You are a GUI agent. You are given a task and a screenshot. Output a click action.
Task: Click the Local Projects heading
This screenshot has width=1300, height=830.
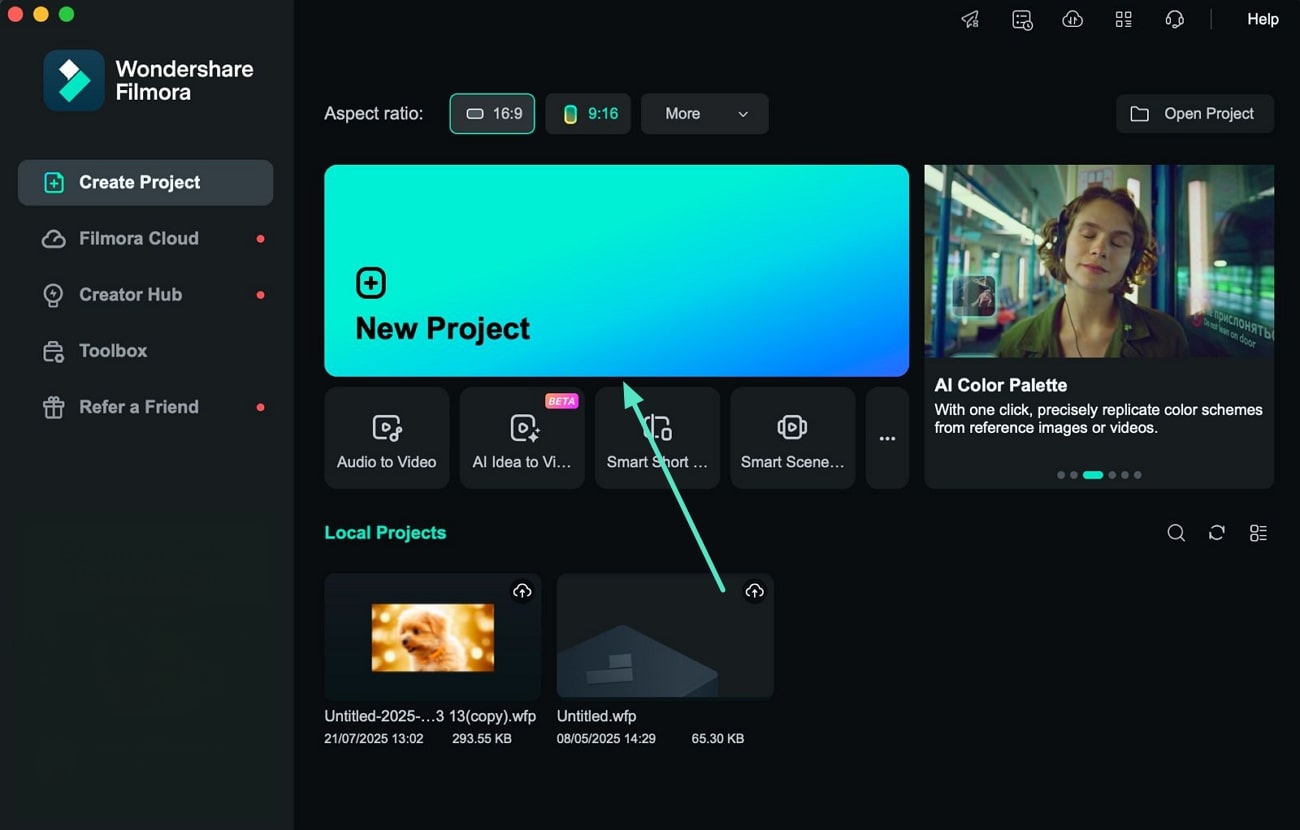click(385, 533)
